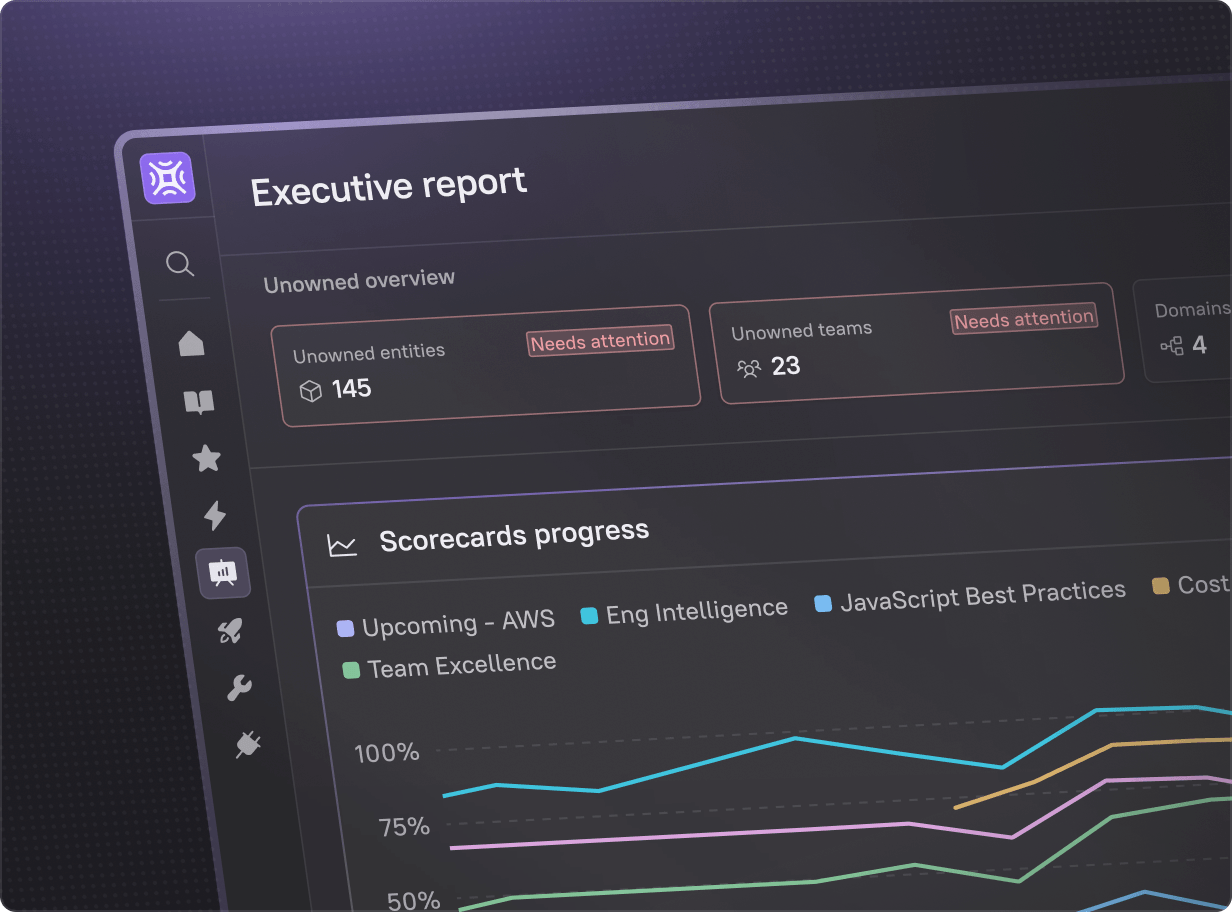Click the Scorecards progress chart icon
The height and width of the screenshot is (912, 1232).
click(x=342, y=545)
